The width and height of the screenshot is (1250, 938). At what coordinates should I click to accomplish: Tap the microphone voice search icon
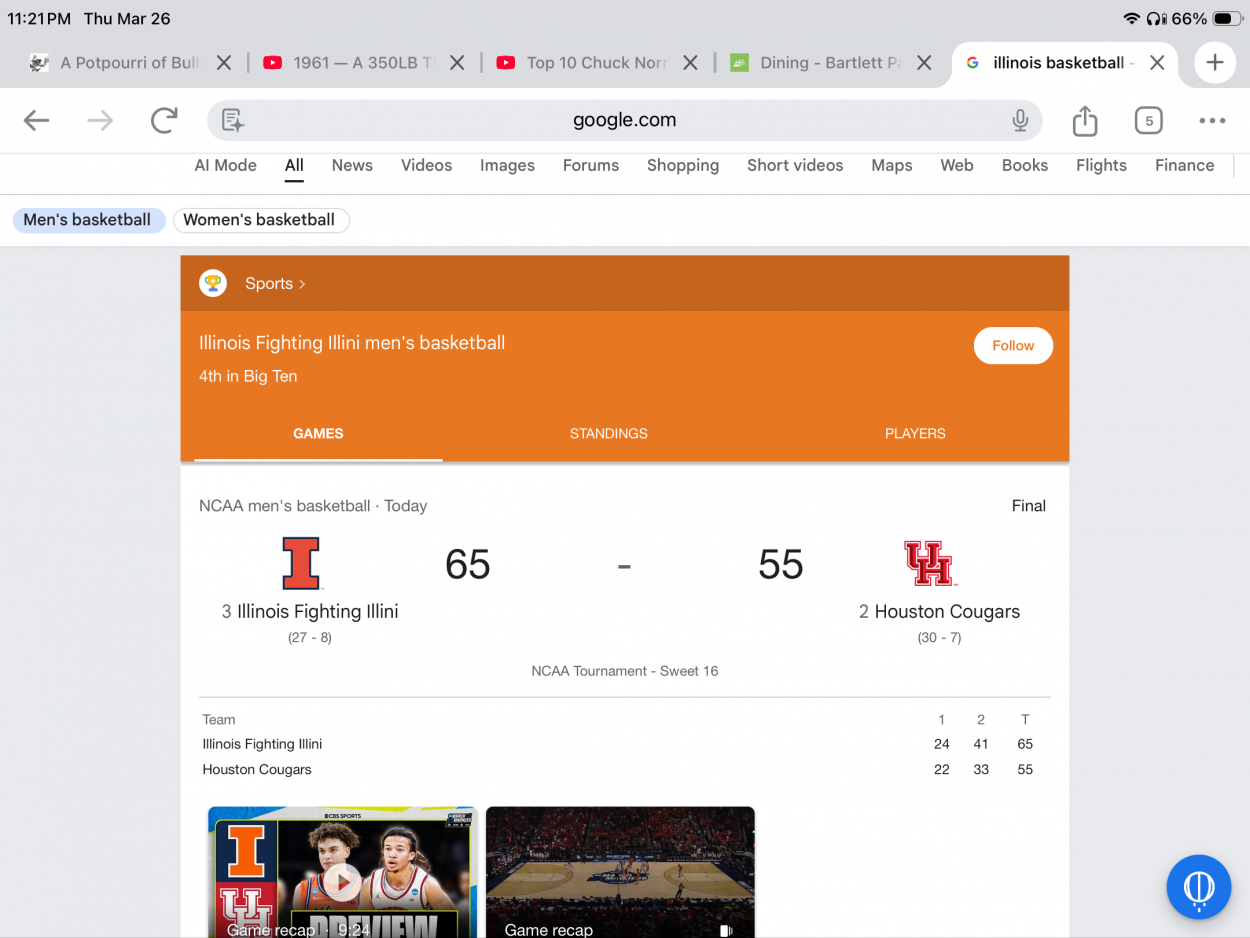pyautogui.click(x=1020, y=121)
